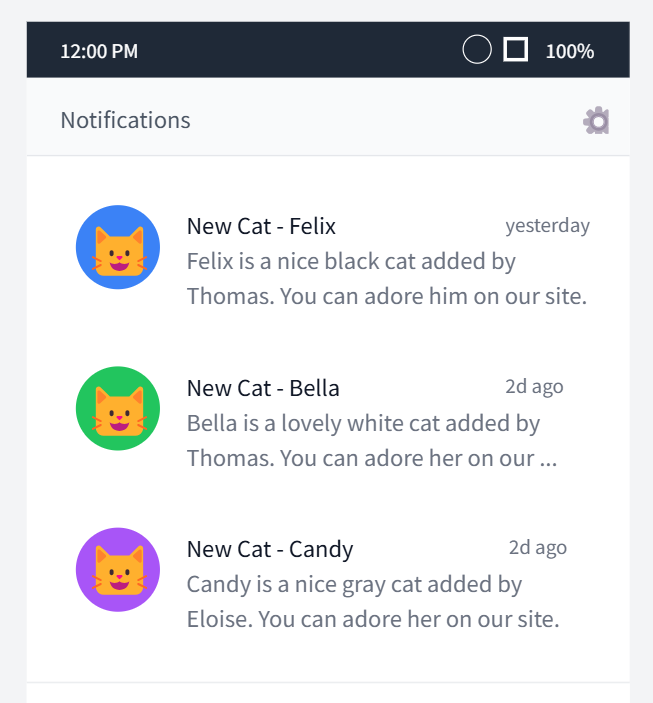Screen dimensions: 653x703
Task: Select Candy gray cat description text
Action: tap(354, 584)
